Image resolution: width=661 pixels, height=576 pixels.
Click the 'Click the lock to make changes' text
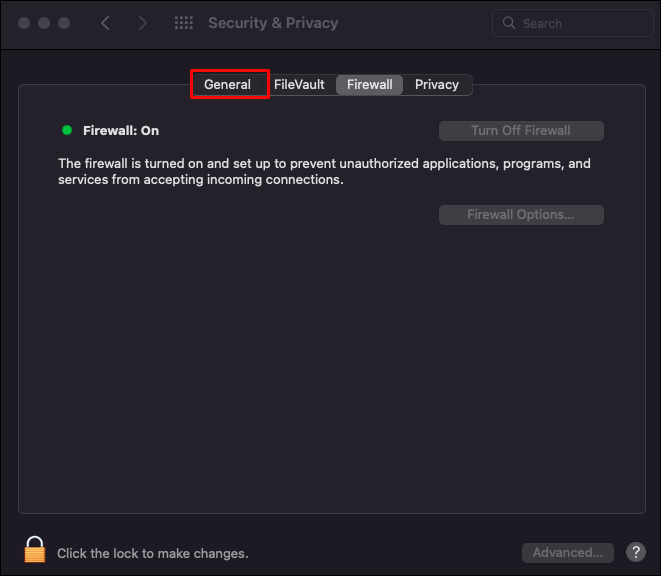pos(153,553)
